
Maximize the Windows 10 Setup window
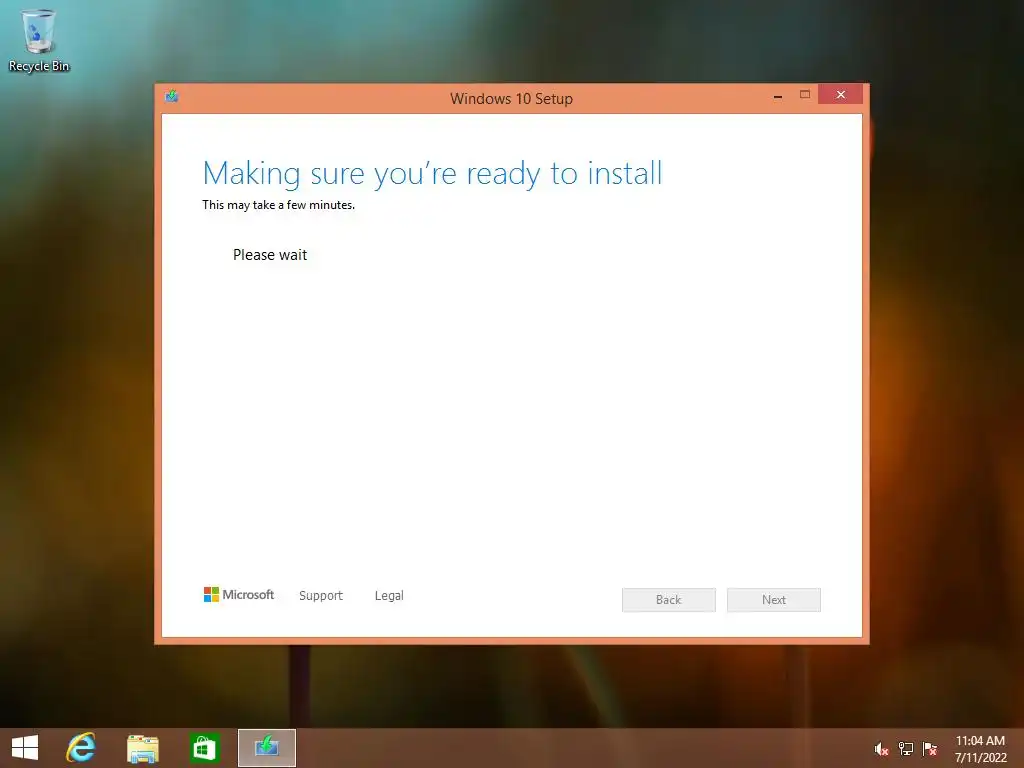[805, 95]
